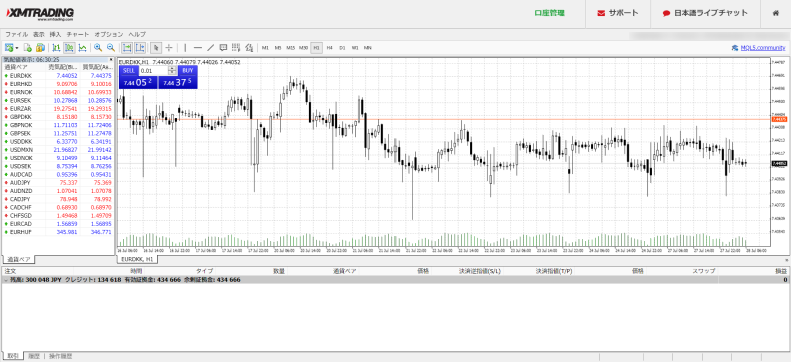Open the new order dropdown arrow
Viewport: 791px width, 362px height.
pos(17,48)
